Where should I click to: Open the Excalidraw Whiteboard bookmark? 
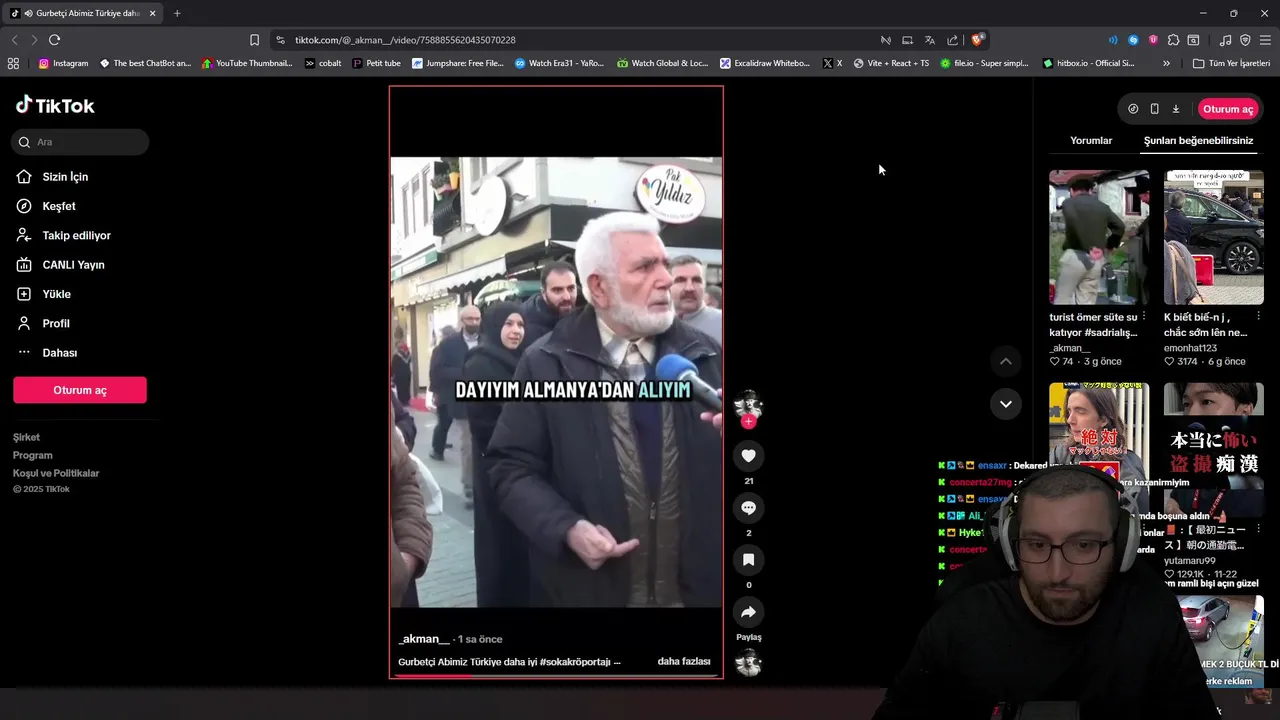pyautogui.click(x=765, y=63)
